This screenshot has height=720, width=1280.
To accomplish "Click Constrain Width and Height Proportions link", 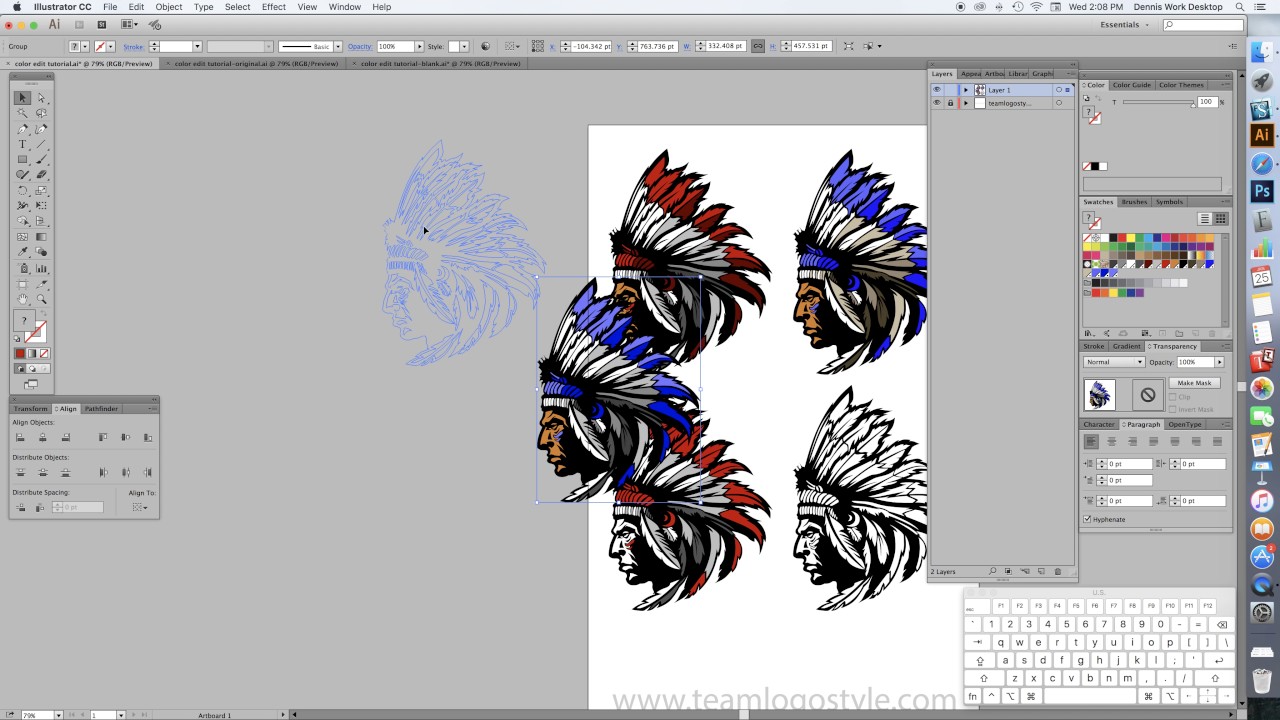I will (757, 46).
